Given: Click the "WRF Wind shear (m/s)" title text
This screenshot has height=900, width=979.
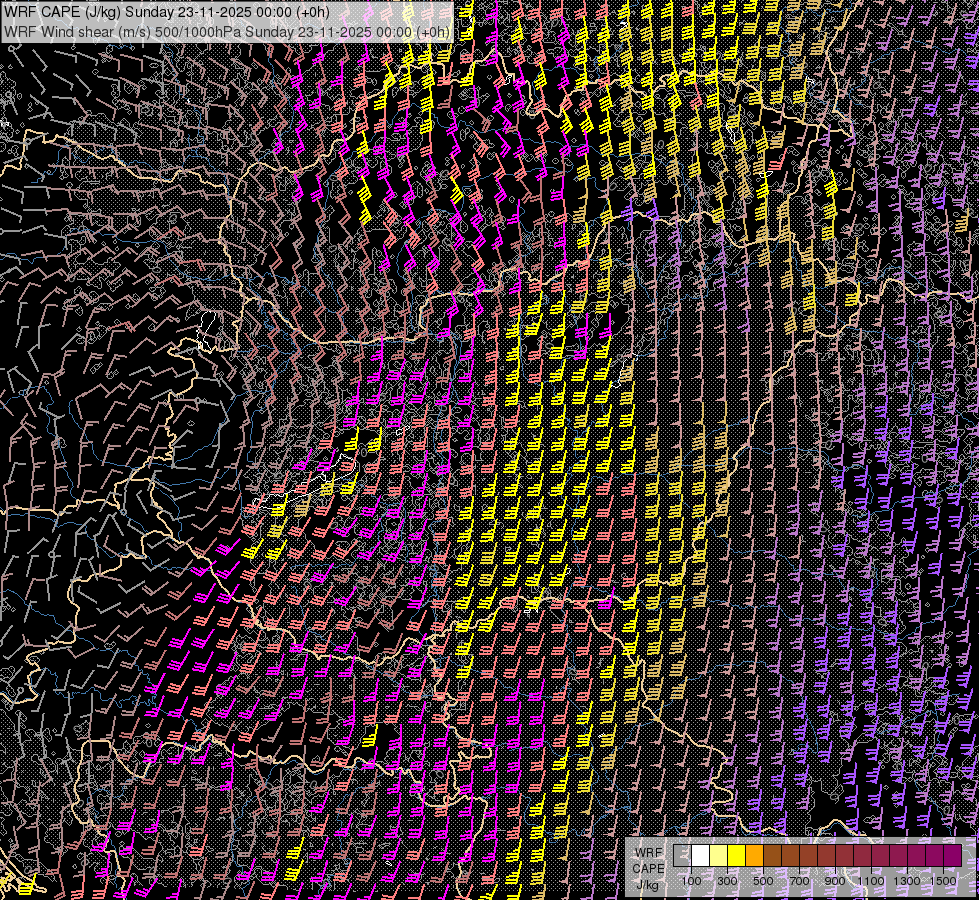Looking at the screenshot, I should pos(76,31).
